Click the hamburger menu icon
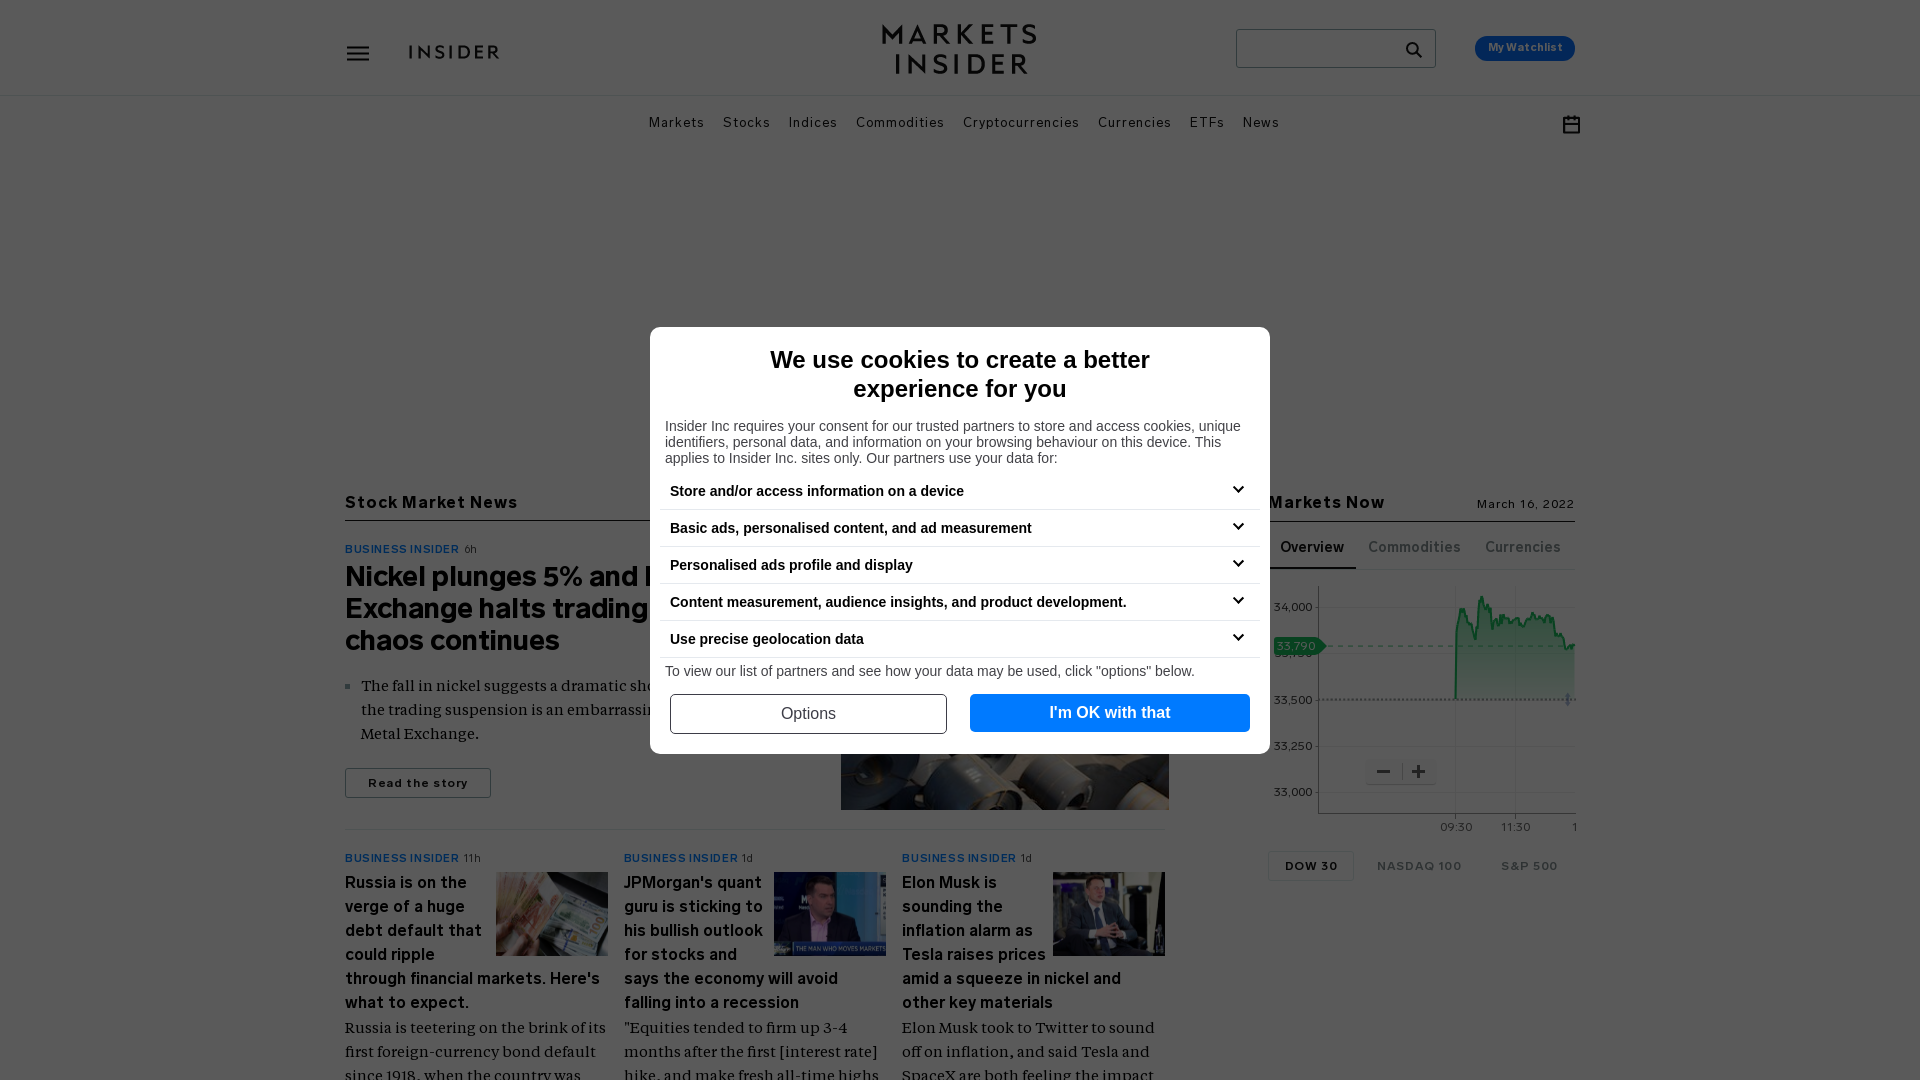 (x=359, y=53)
